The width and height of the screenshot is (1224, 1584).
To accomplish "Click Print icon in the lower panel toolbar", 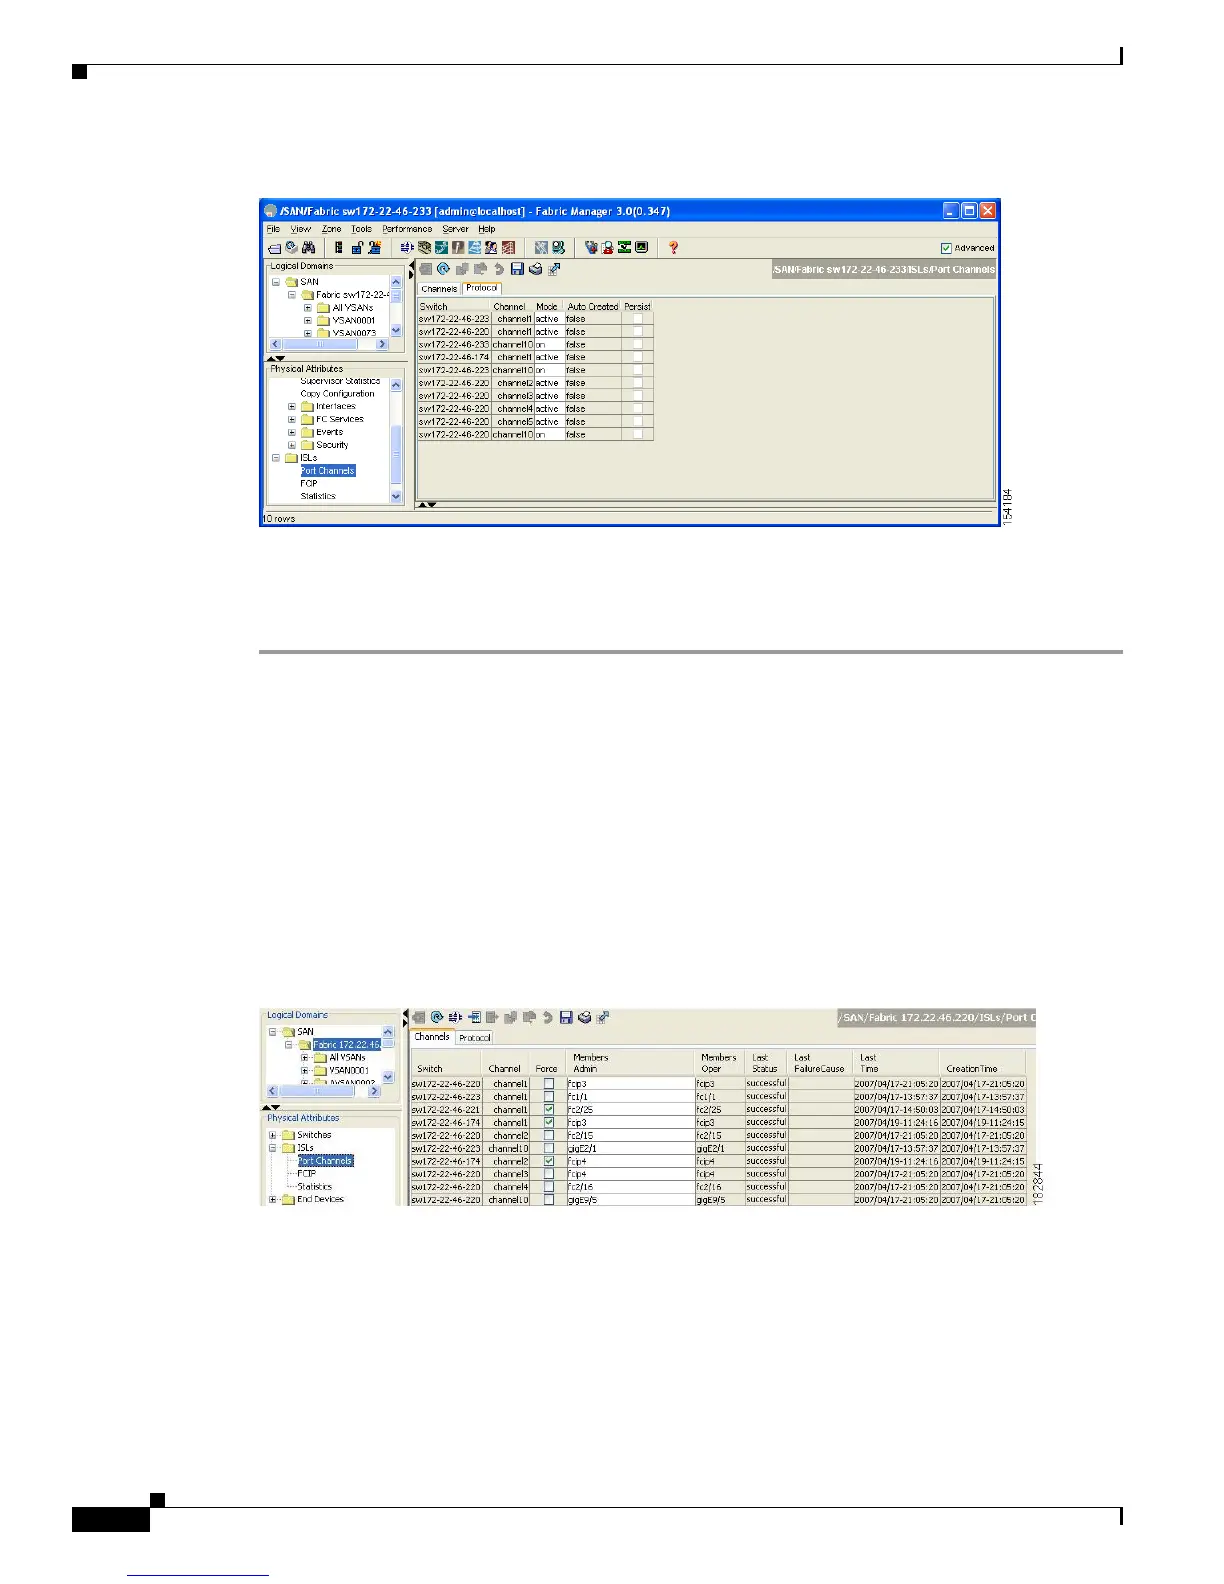I will pos(584,1018).
